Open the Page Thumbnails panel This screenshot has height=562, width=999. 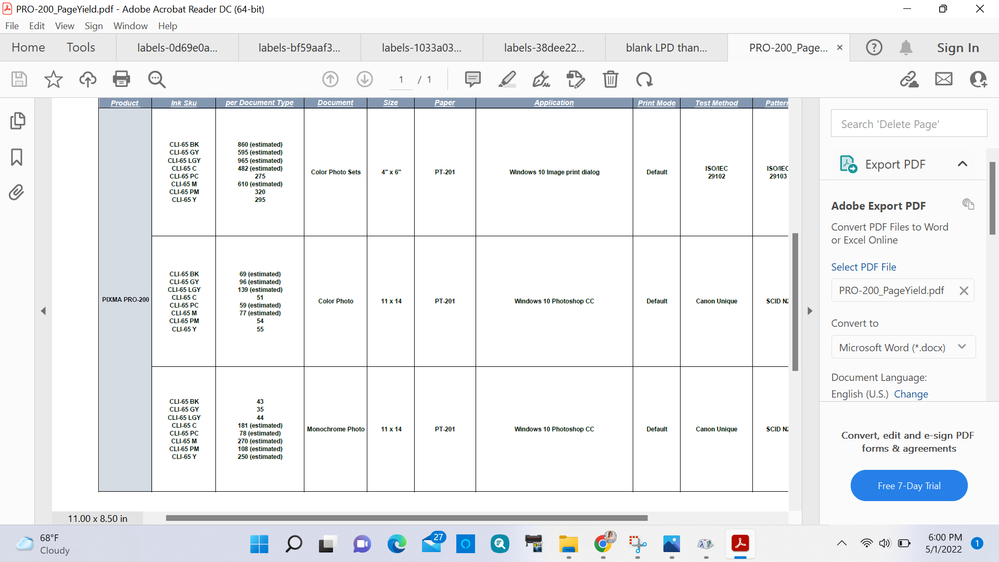pos(18,121)
